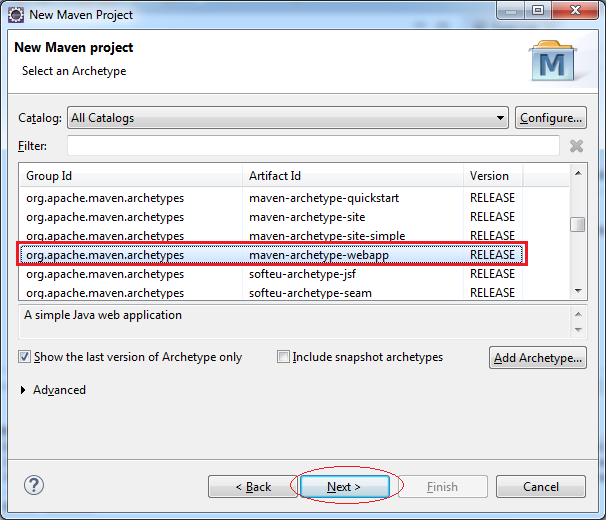Click the description box scroll up arrow

click(578, 314)
